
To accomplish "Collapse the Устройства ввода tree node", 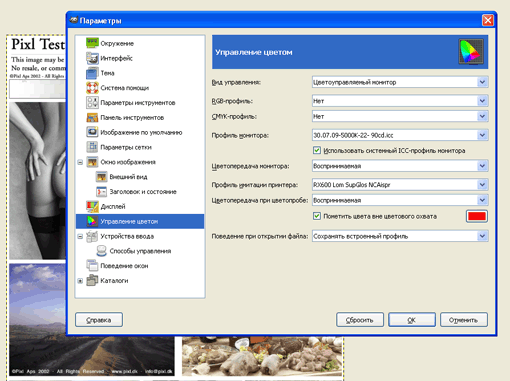I will pos(80,236).
